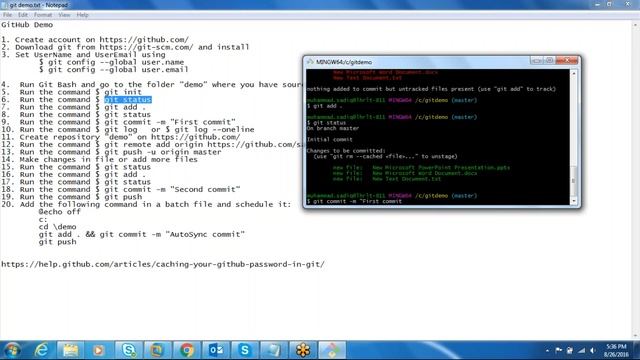Open the VirtualBox-style taskbar icon beside Chrome

pyautogui.click(x=157, y=350)
